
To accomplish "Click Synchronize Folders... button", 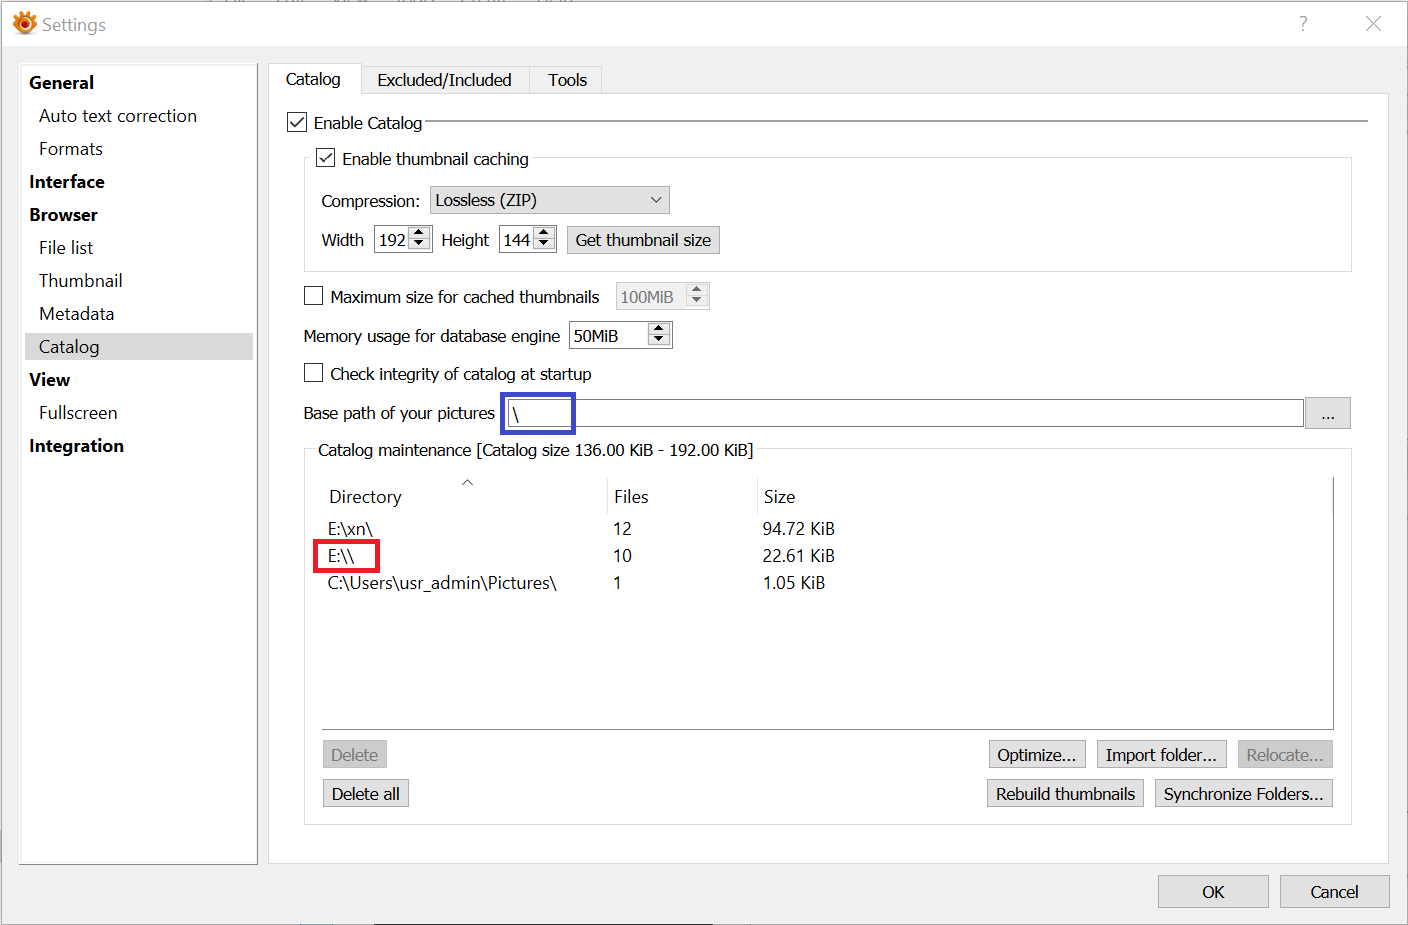I will pos(1243,794).
